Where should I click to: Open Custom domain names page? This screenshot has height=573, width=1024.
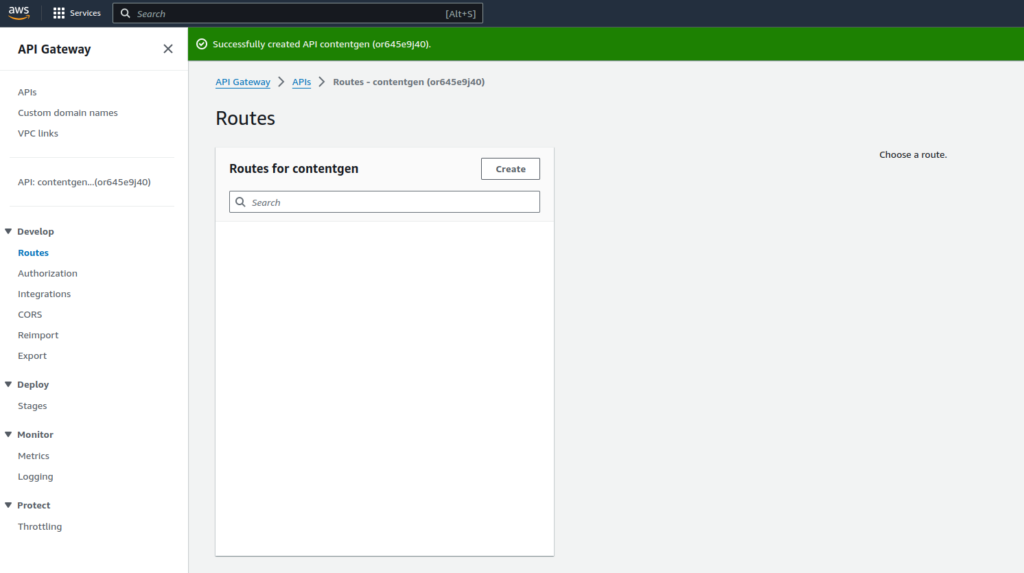pos(68,112)
